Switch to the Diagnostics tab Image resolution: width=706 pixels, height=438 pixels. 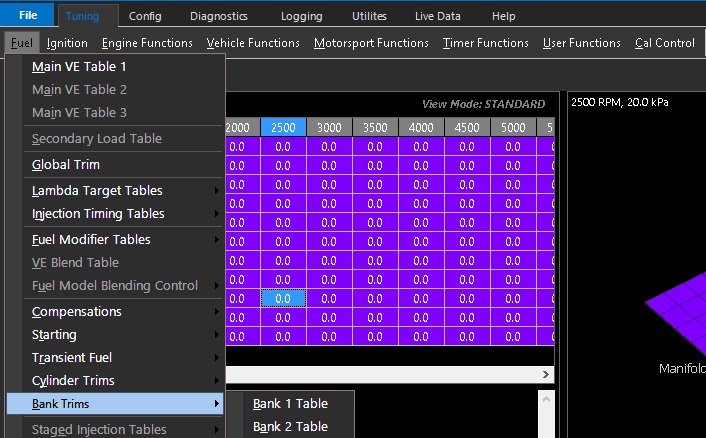[x=218, y=16]
